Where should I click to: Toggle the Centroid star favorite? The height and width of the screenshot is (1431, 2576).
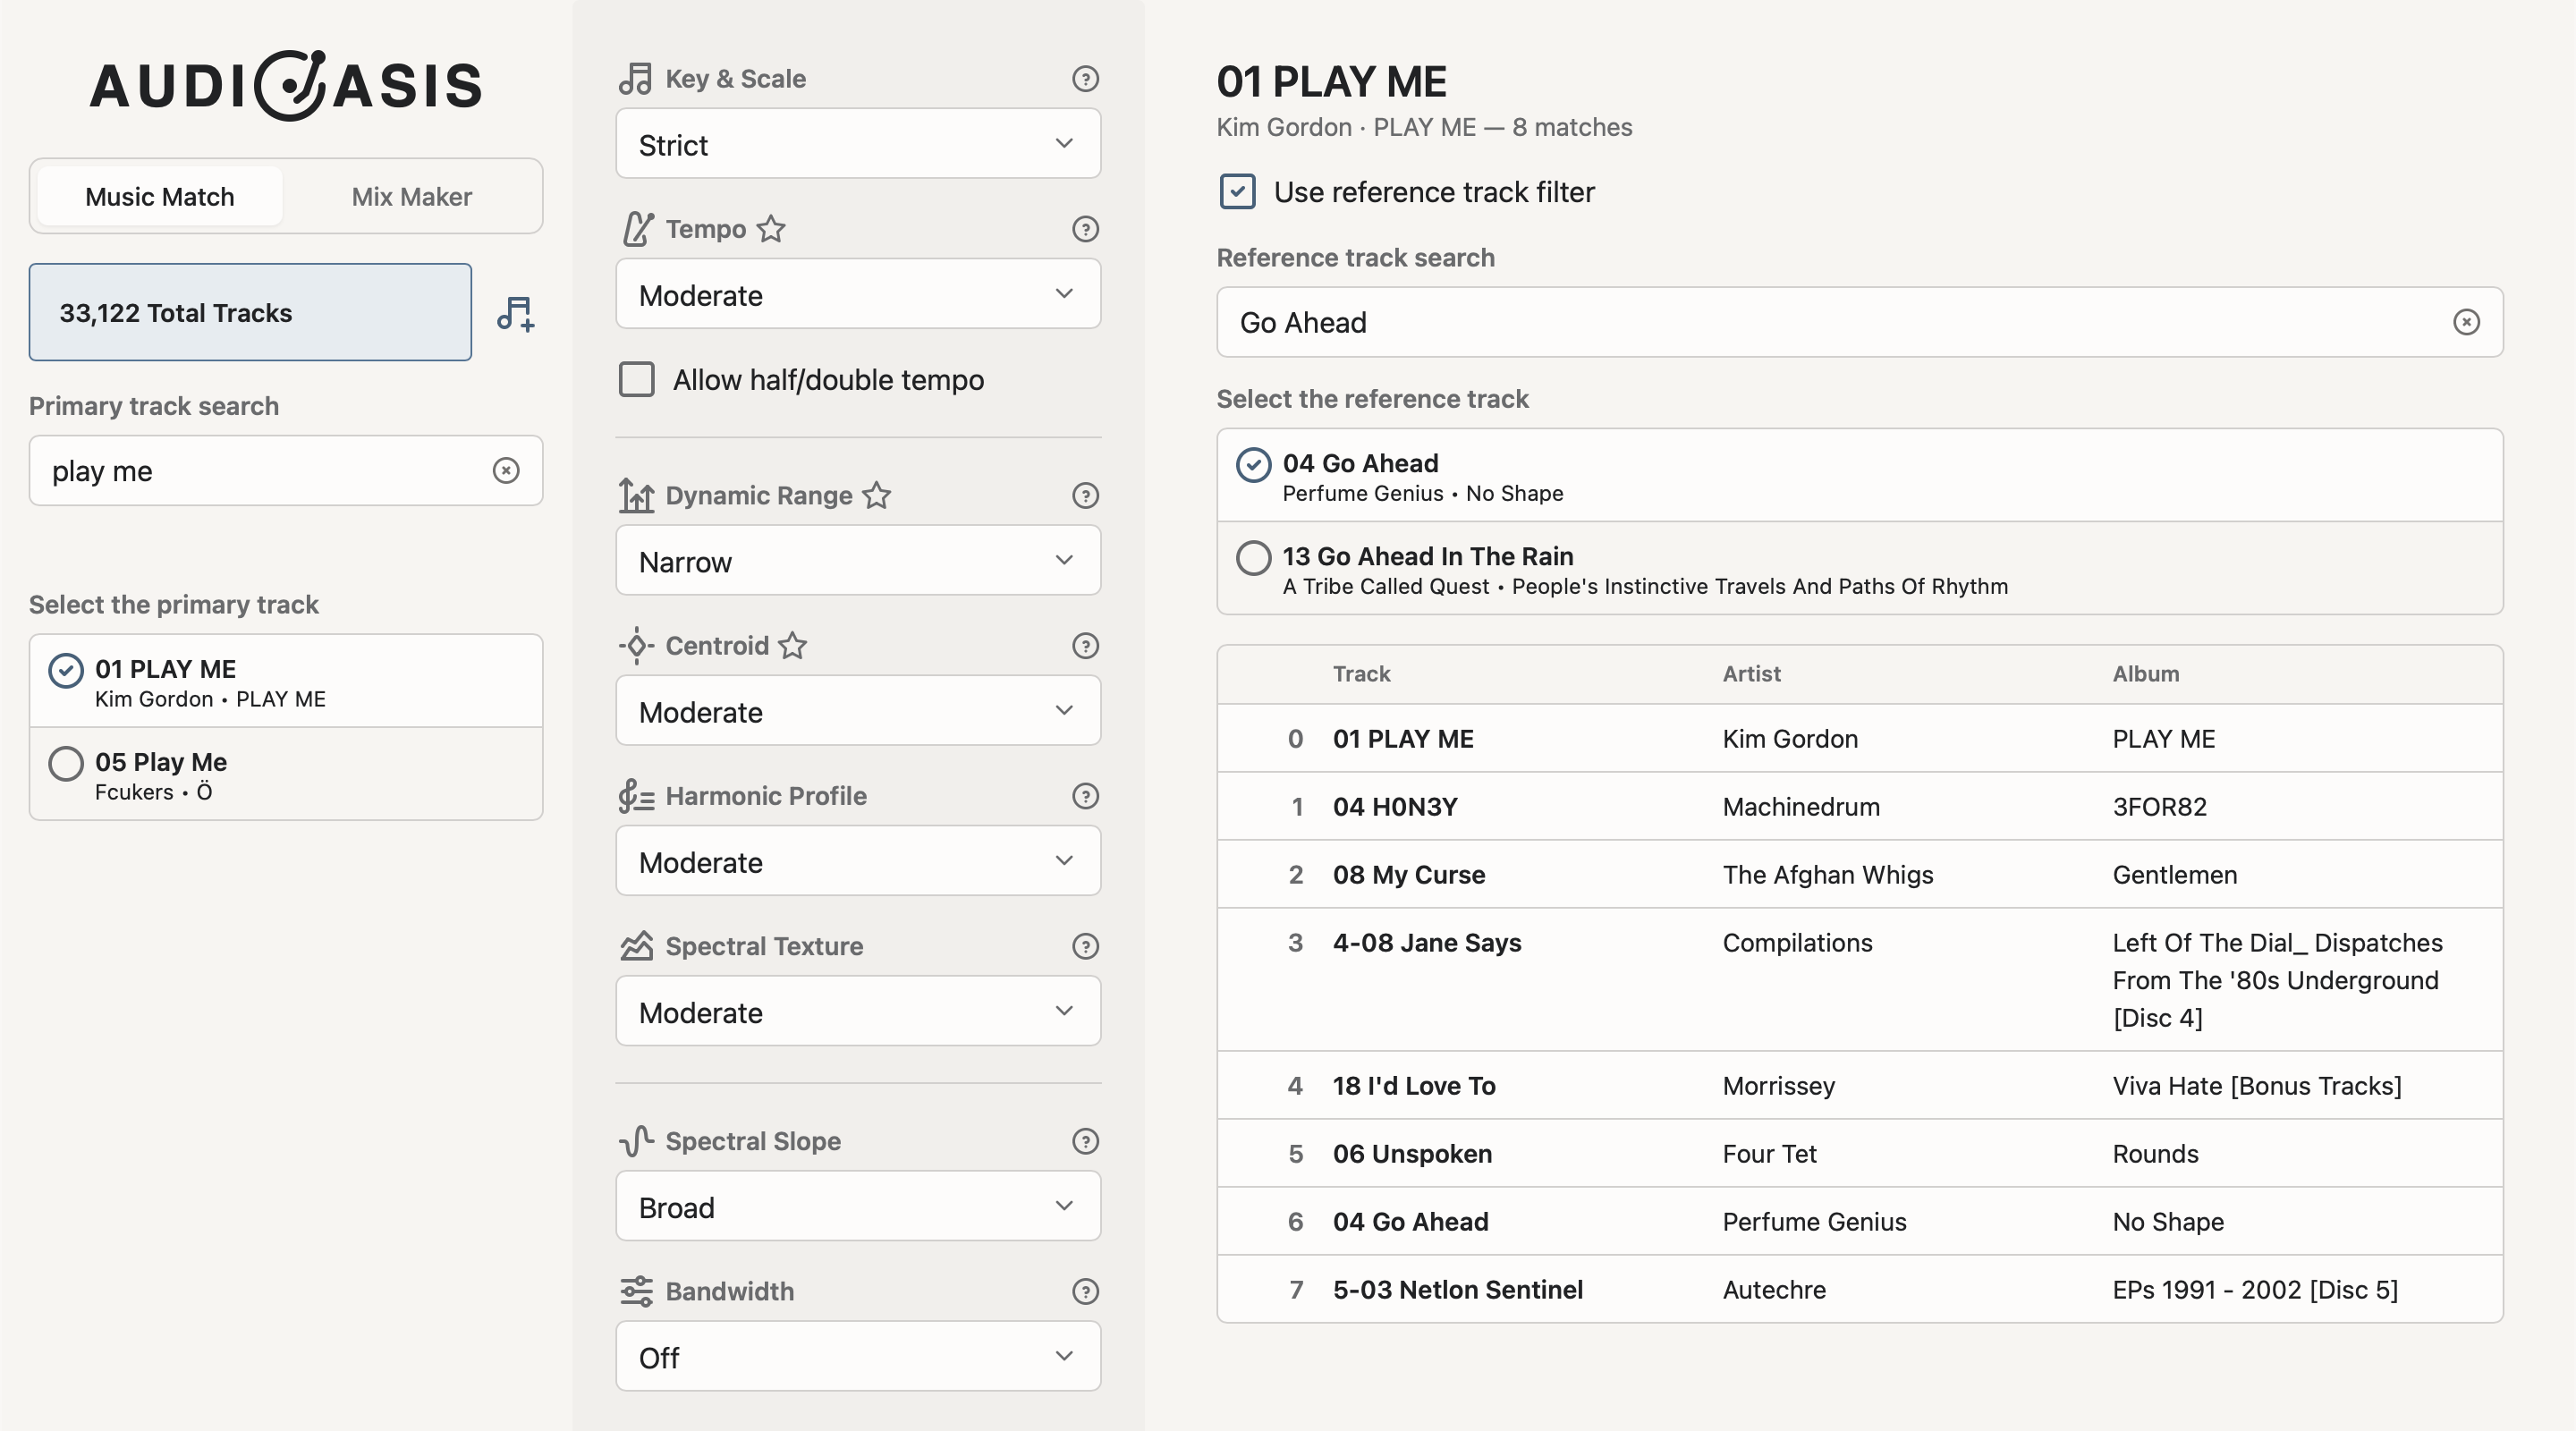793,645
